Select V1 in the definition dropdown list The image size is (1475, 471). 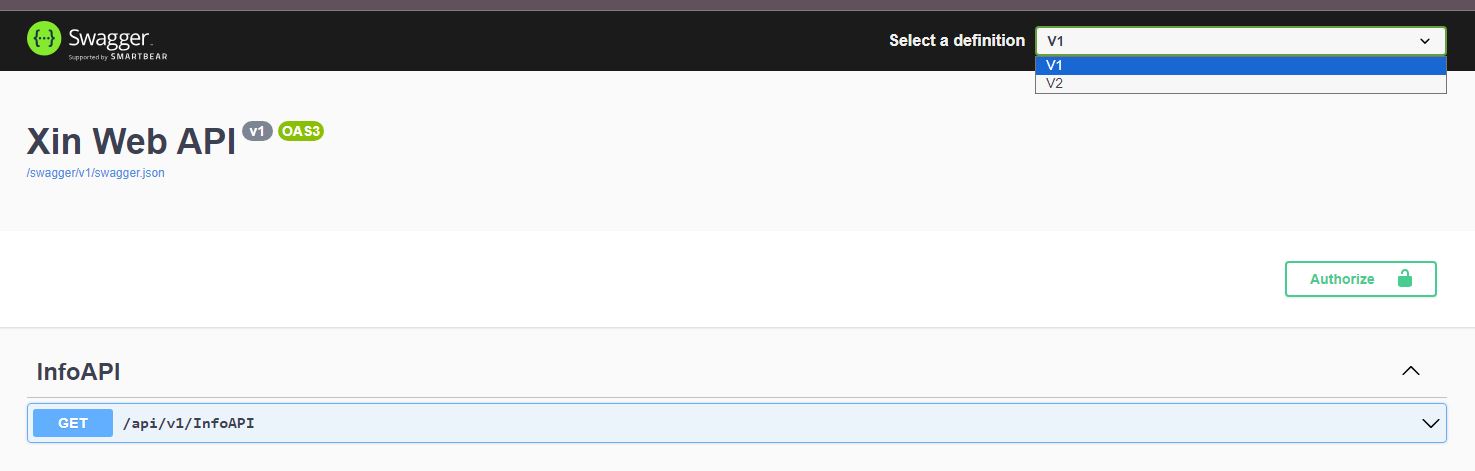[1241, 66]
